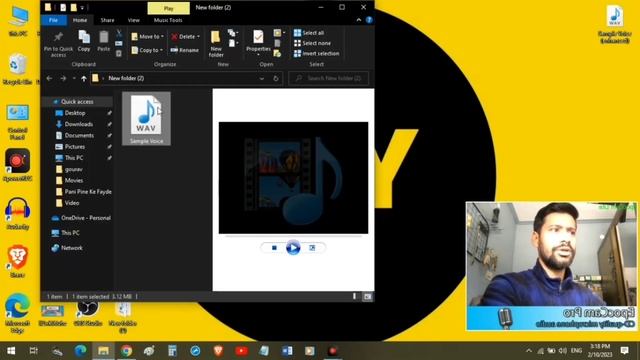Image resolution: width=640 pixels, height=360 pixels.
Task: Open File Explorer help icon
Action: [369, 20]
